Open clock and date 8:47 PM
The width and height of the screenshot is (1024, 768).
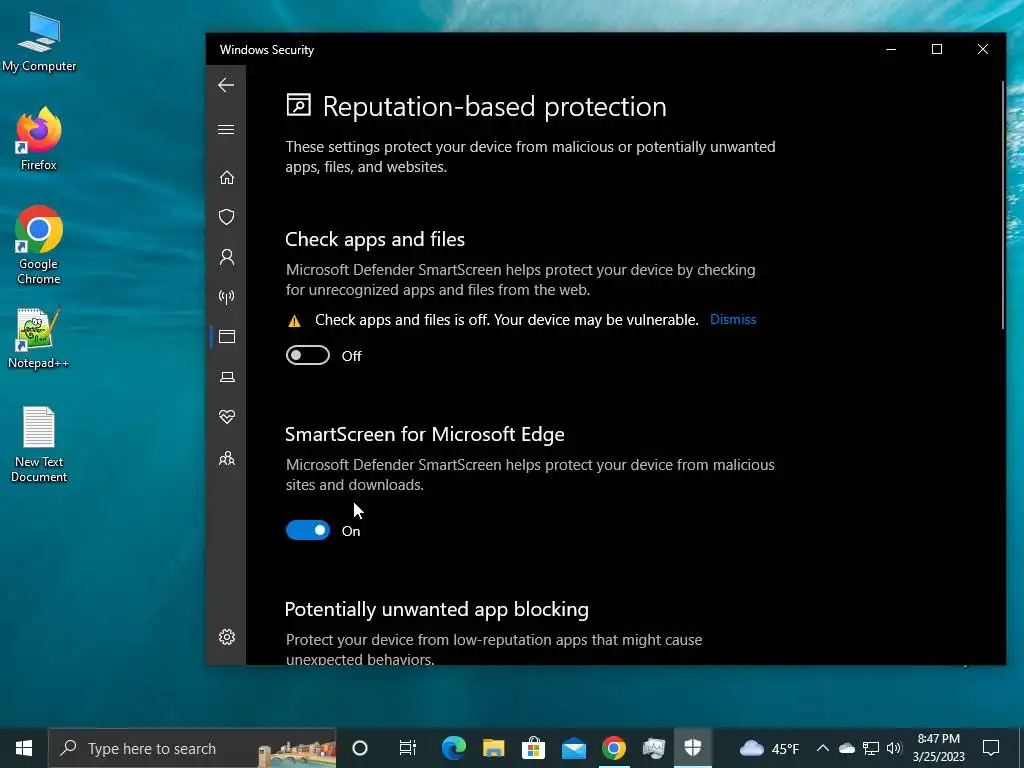click(x=938, y=748)
